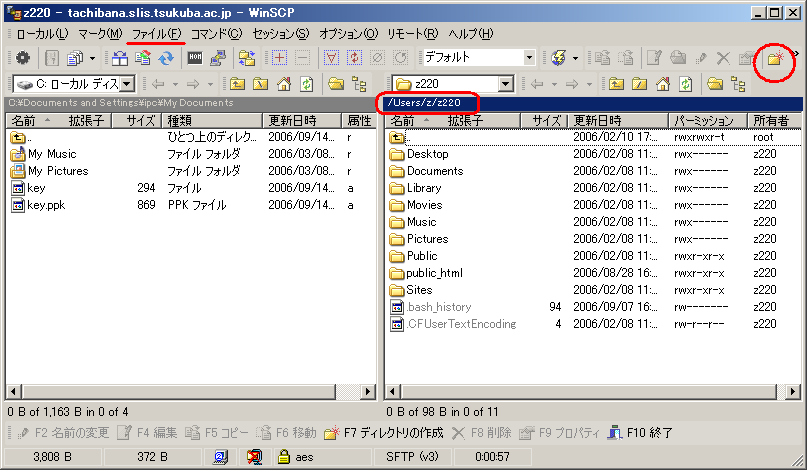Click the Invert Selection icon
807x470 pixels.
point(354,58)
